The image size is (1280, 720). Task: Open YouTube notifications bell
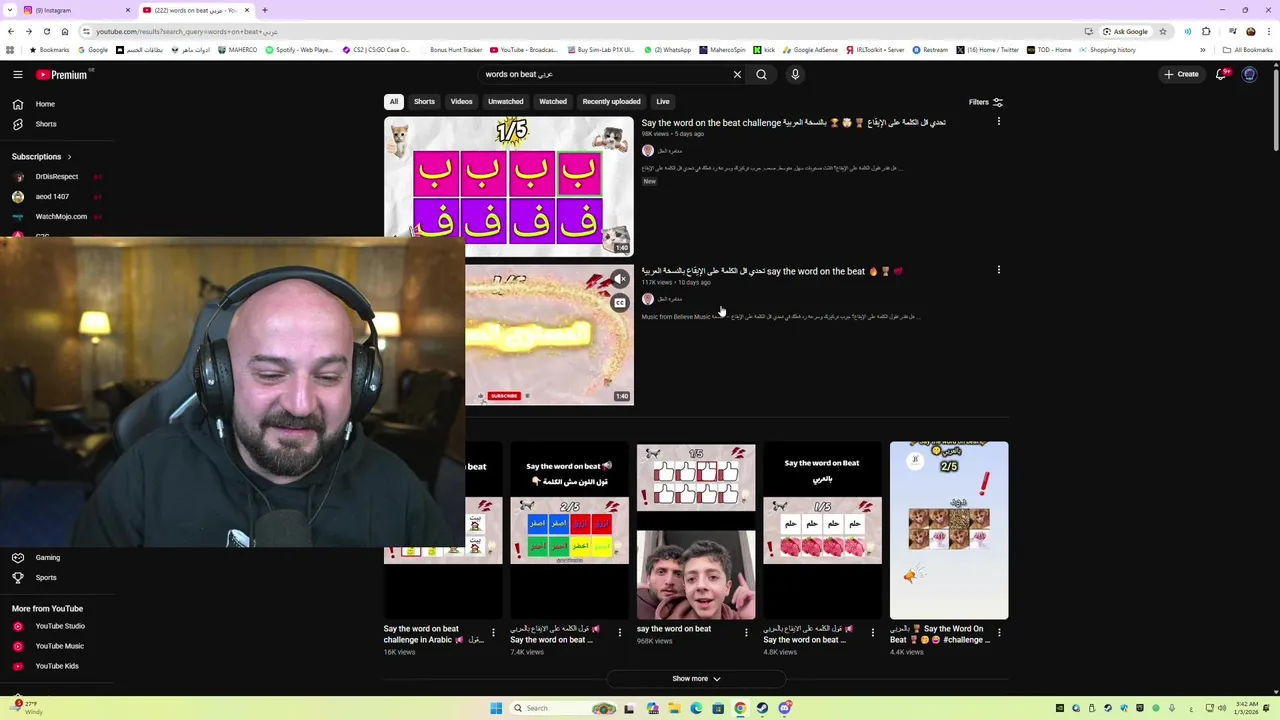(1221, 74)
